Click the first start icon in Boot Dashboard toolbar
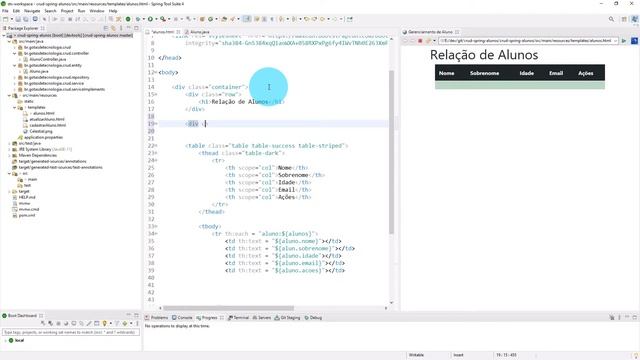640x360 pixels. pos(43,323)
